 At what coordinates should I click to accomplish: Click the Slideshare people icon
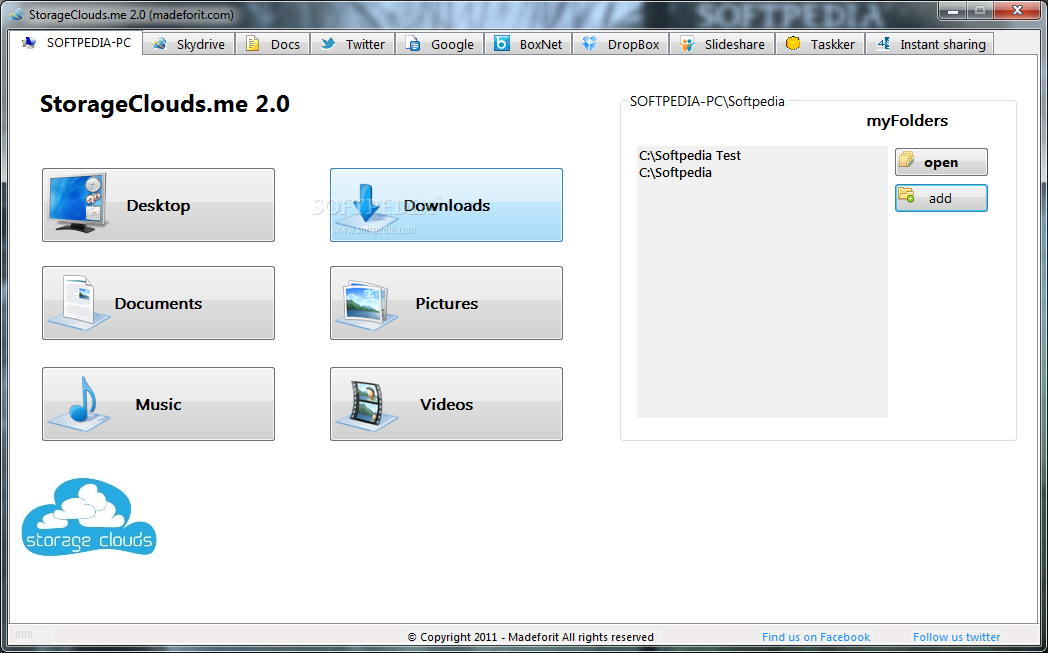[x=686, y=44]
